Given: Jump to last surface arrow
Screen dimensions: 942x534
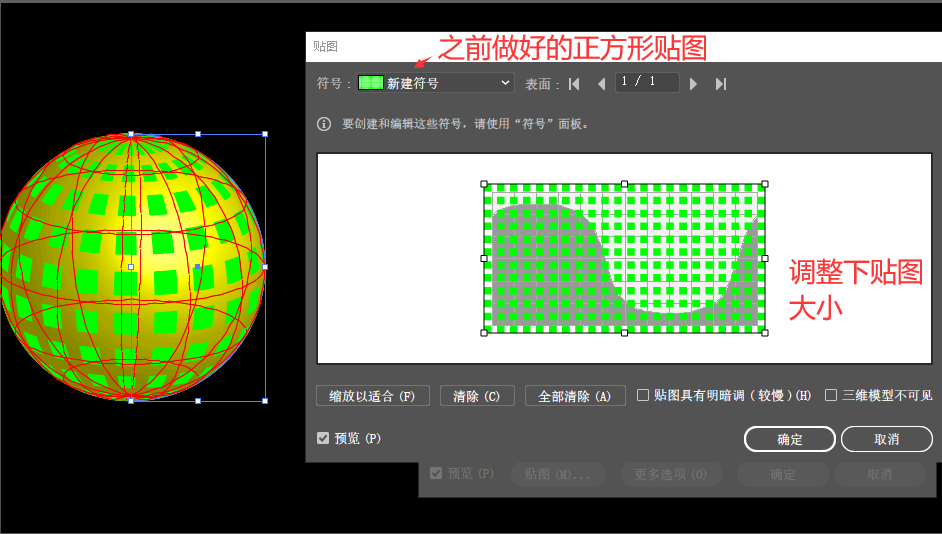Looking at the screenshot, I should point(721,84).
